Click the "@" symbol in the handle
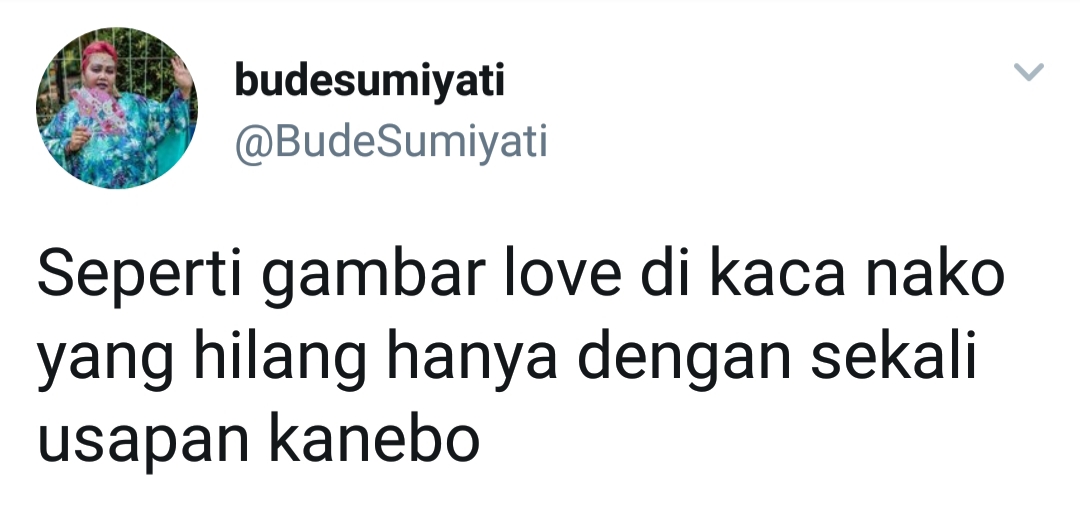 [250, 143]
